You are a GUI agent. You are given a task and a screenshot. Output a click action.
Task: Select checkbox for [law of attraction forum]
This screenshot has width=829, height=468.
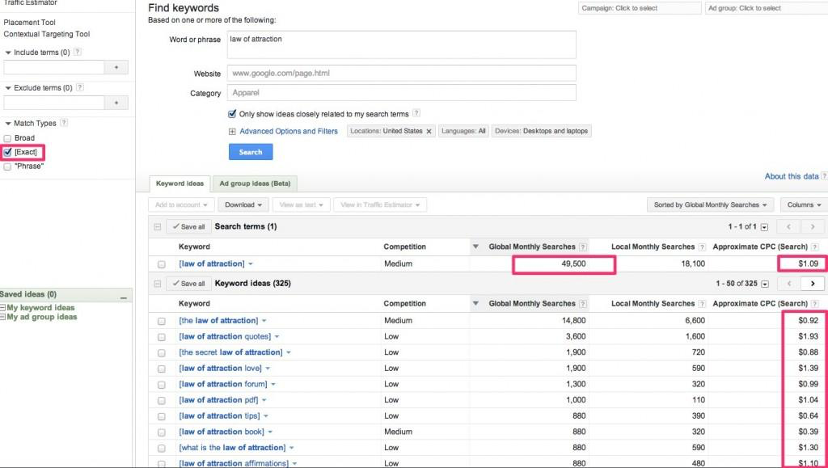click(x=161, y=384)
